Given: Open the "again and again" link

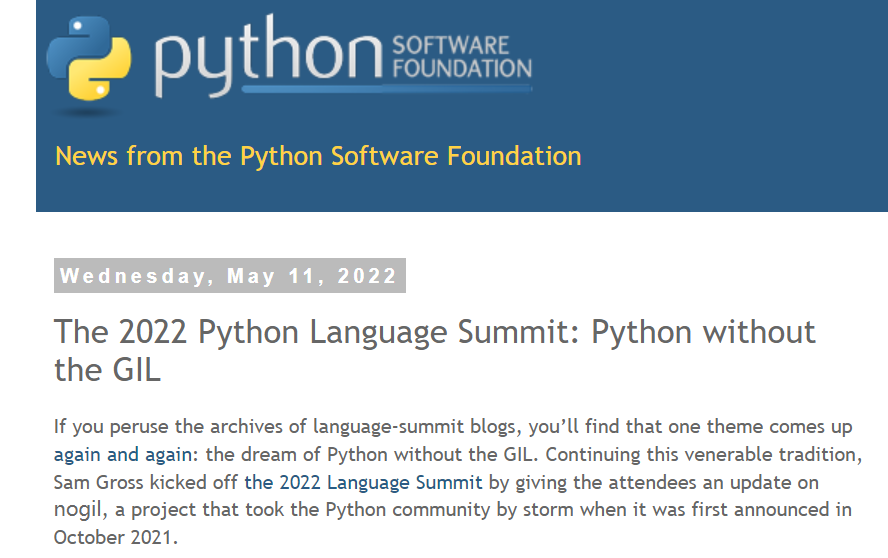Looking at the screenshot, I should click(123, 454).
